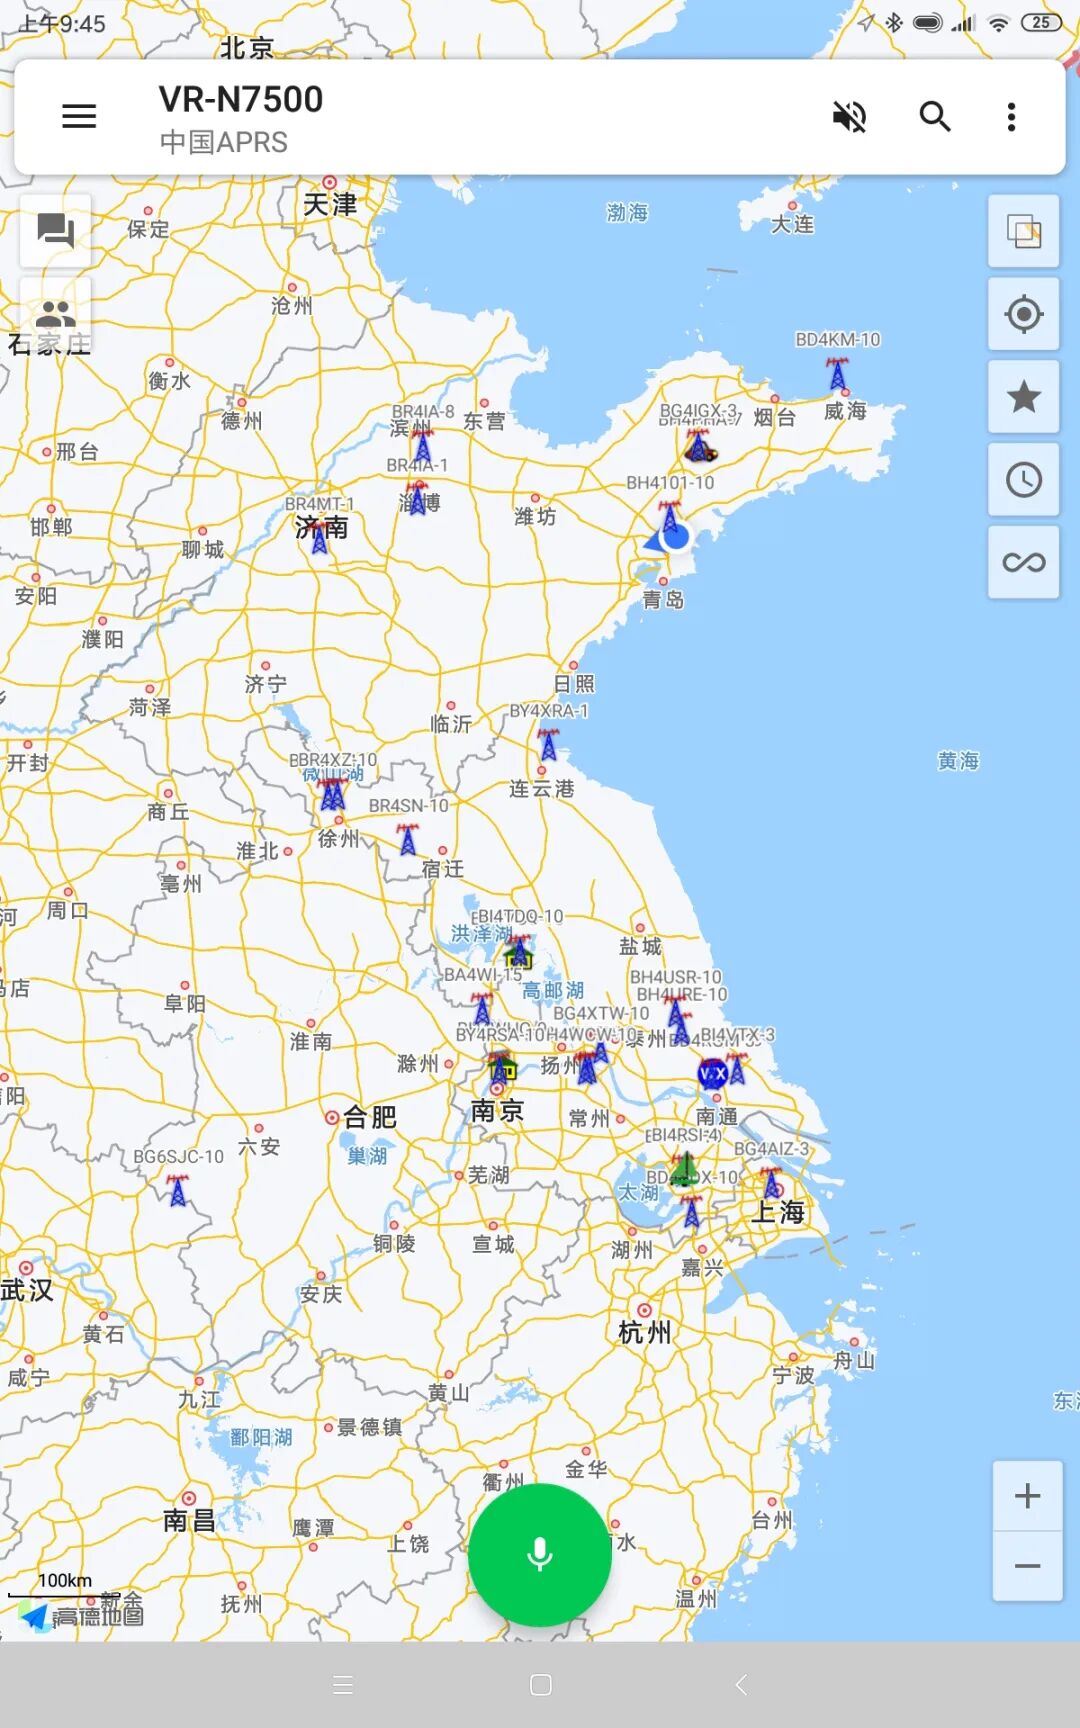Select the BH4101-10 tower station

(x=670, y=517)
